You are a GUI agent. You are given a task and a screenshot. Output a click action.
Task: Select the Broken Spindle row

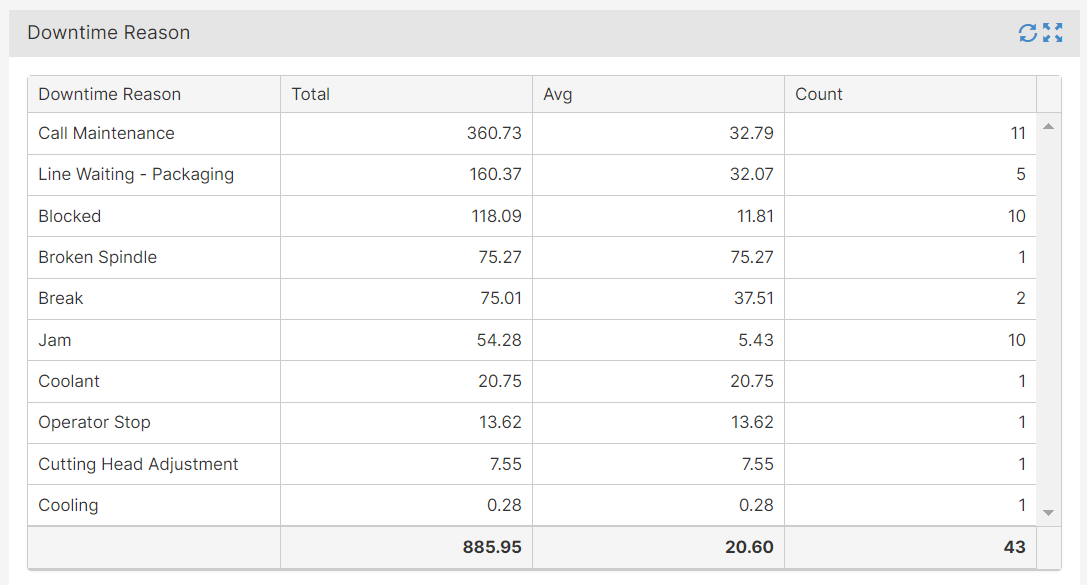click(x=98, y=257)
